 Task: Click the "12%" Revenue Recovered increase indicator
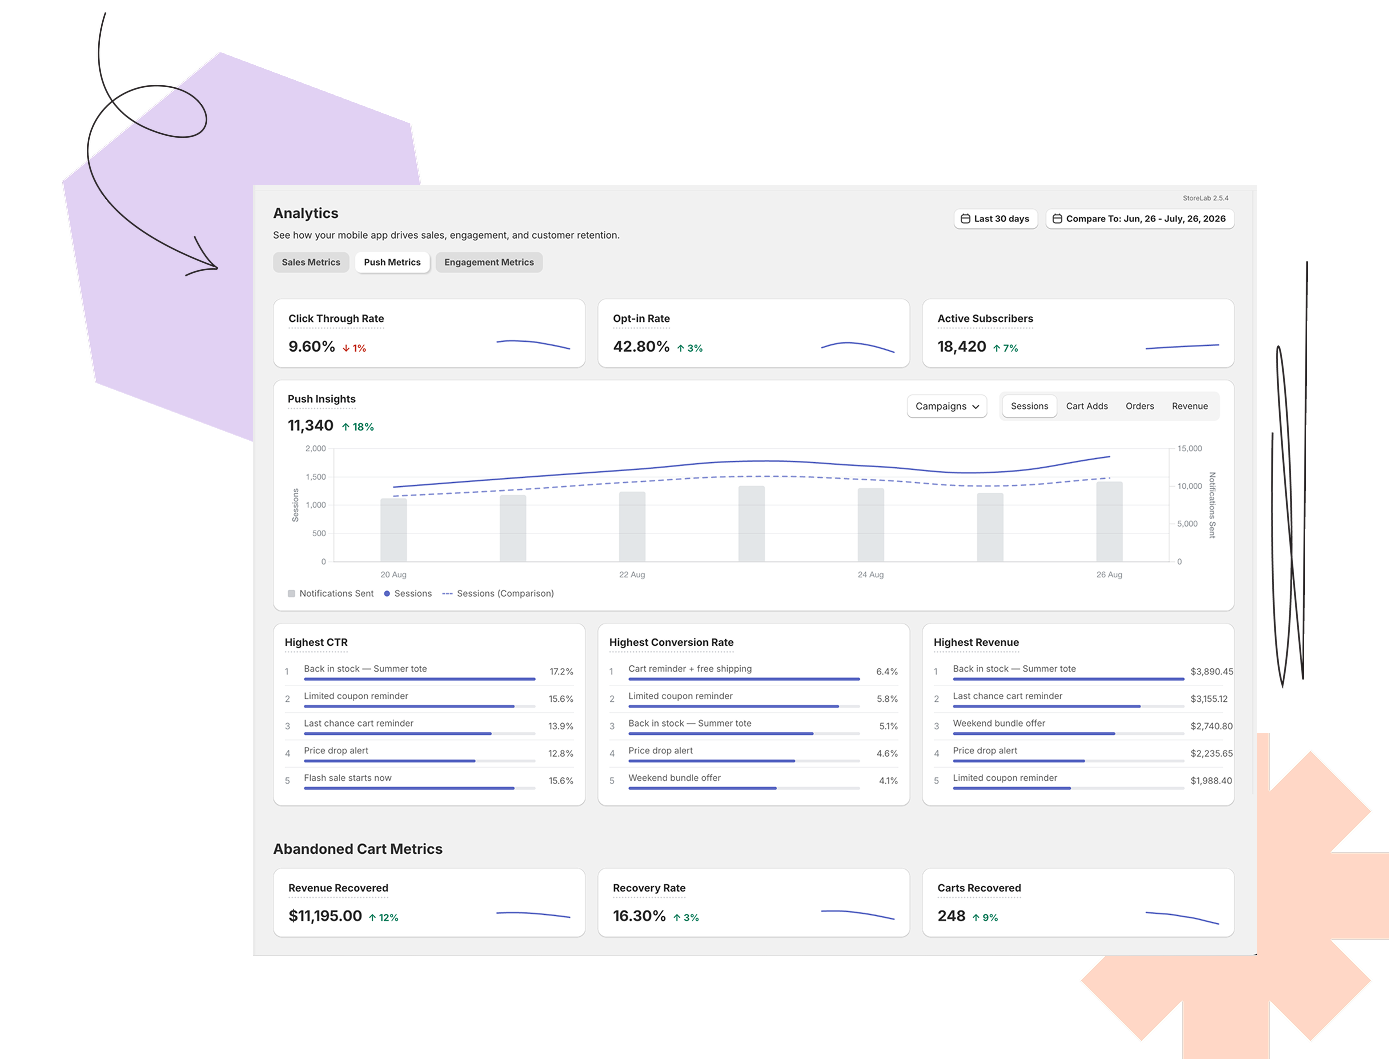point(383,918)
